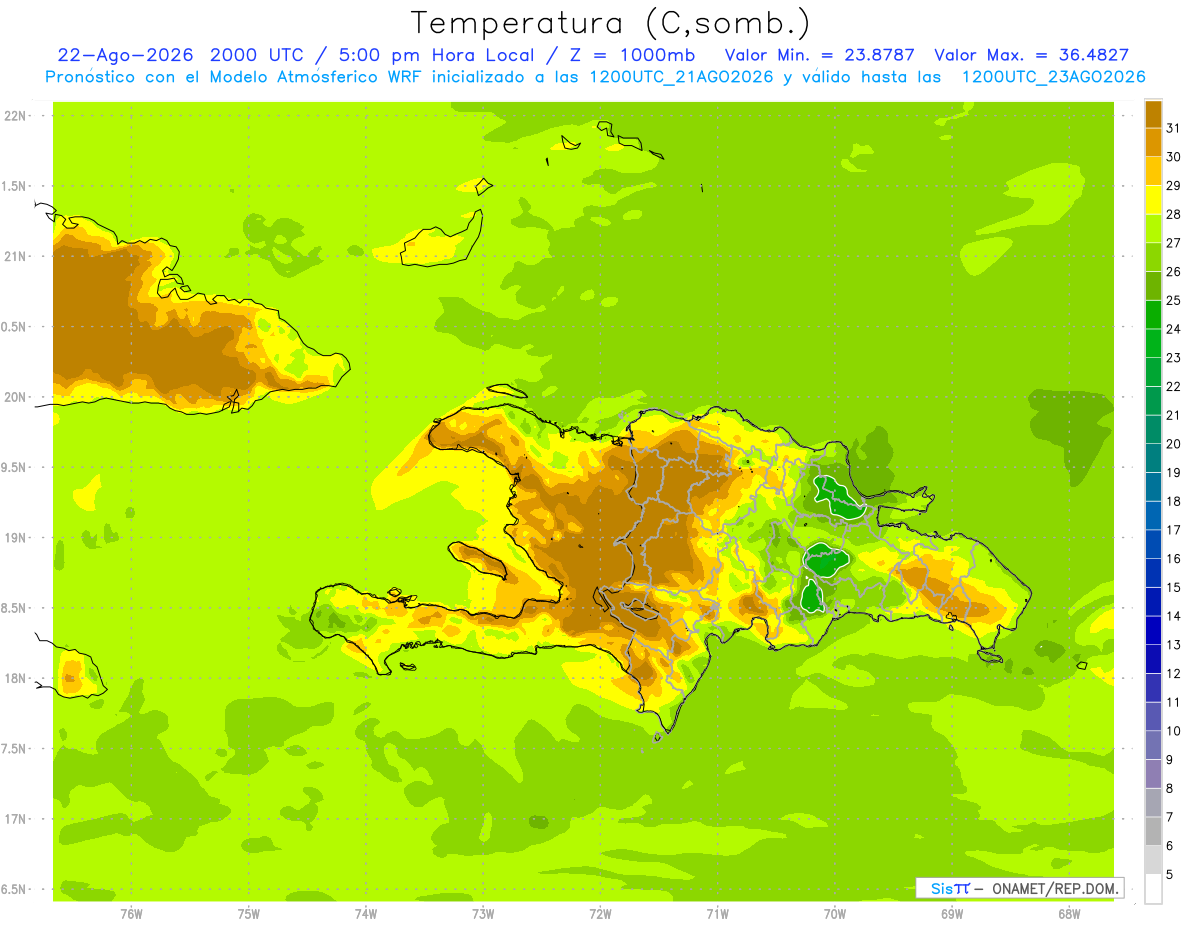The height and width of the screenshot is (927, 1200).
Task: Select the 5 value on the color scale
Action: coord(1170,874)
